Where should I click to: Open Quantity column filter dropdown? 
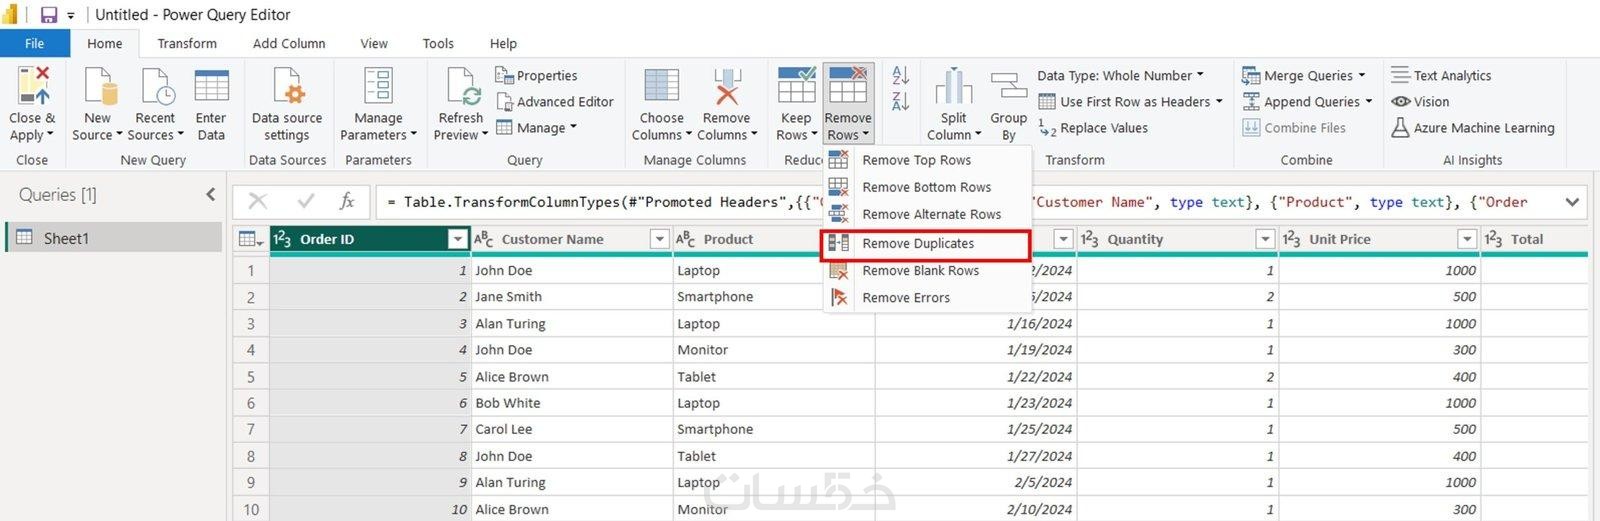tap(1265, 239)
